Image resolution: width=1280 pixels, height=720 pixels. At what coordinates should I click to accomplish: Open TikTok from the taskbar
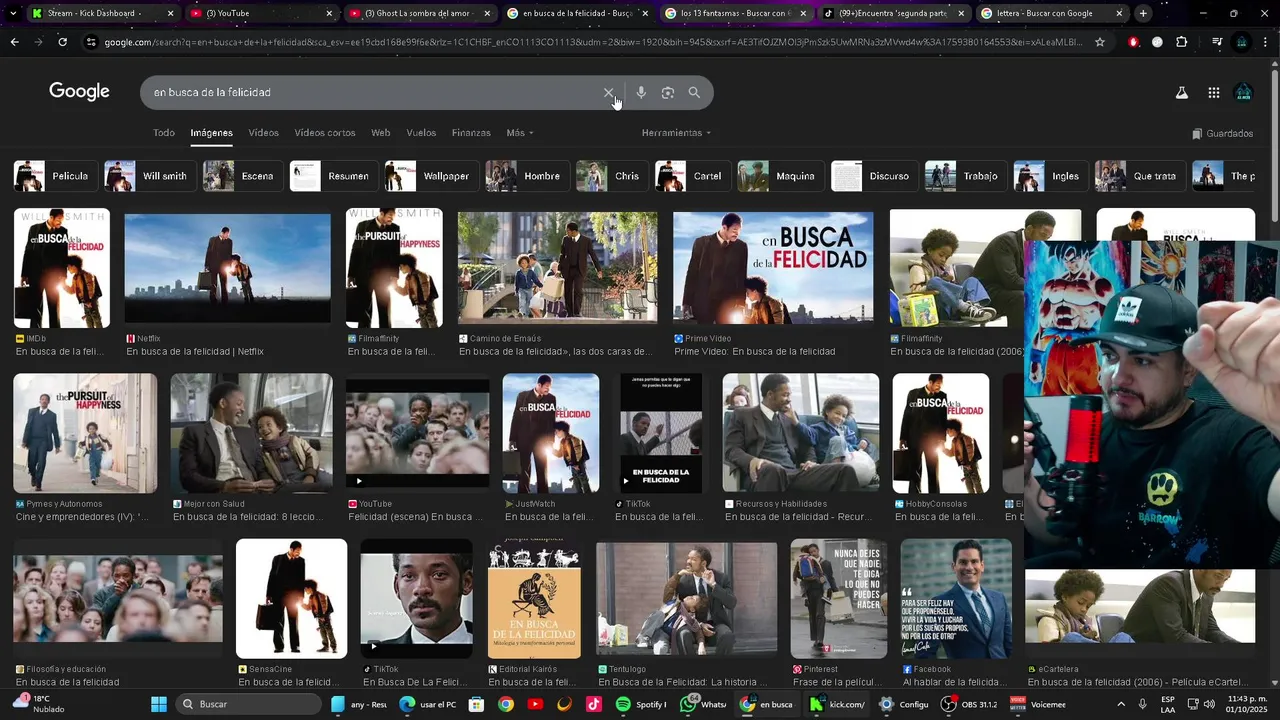(x=594, y=704)
